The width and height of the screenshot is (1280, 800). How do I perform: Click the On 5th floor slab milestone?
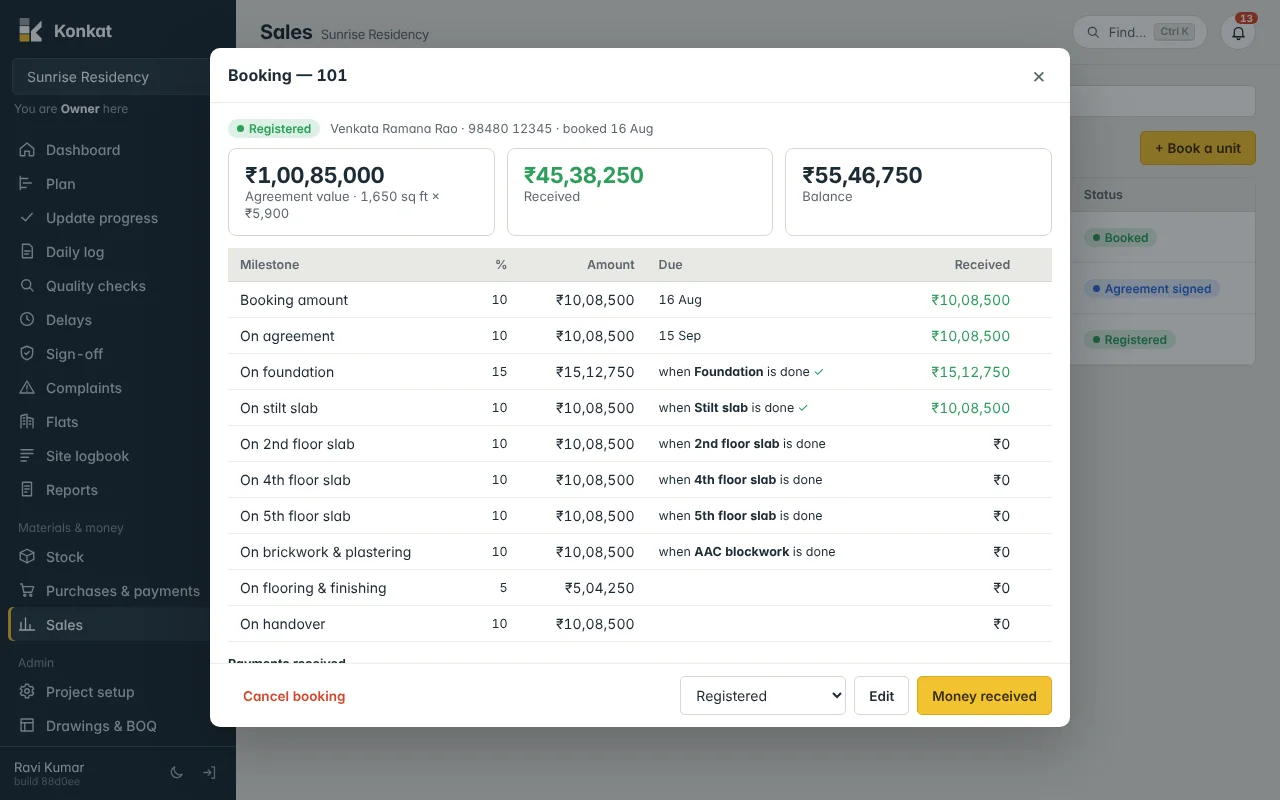point(295,516)
